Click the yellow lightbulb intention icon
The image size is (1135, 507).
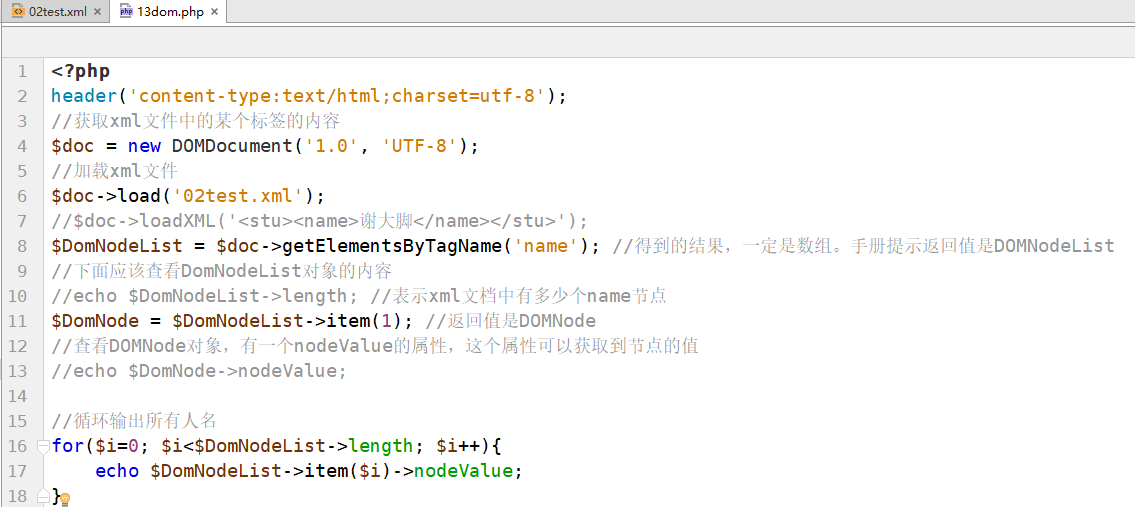pyautogui.click(x=65, y=499)
